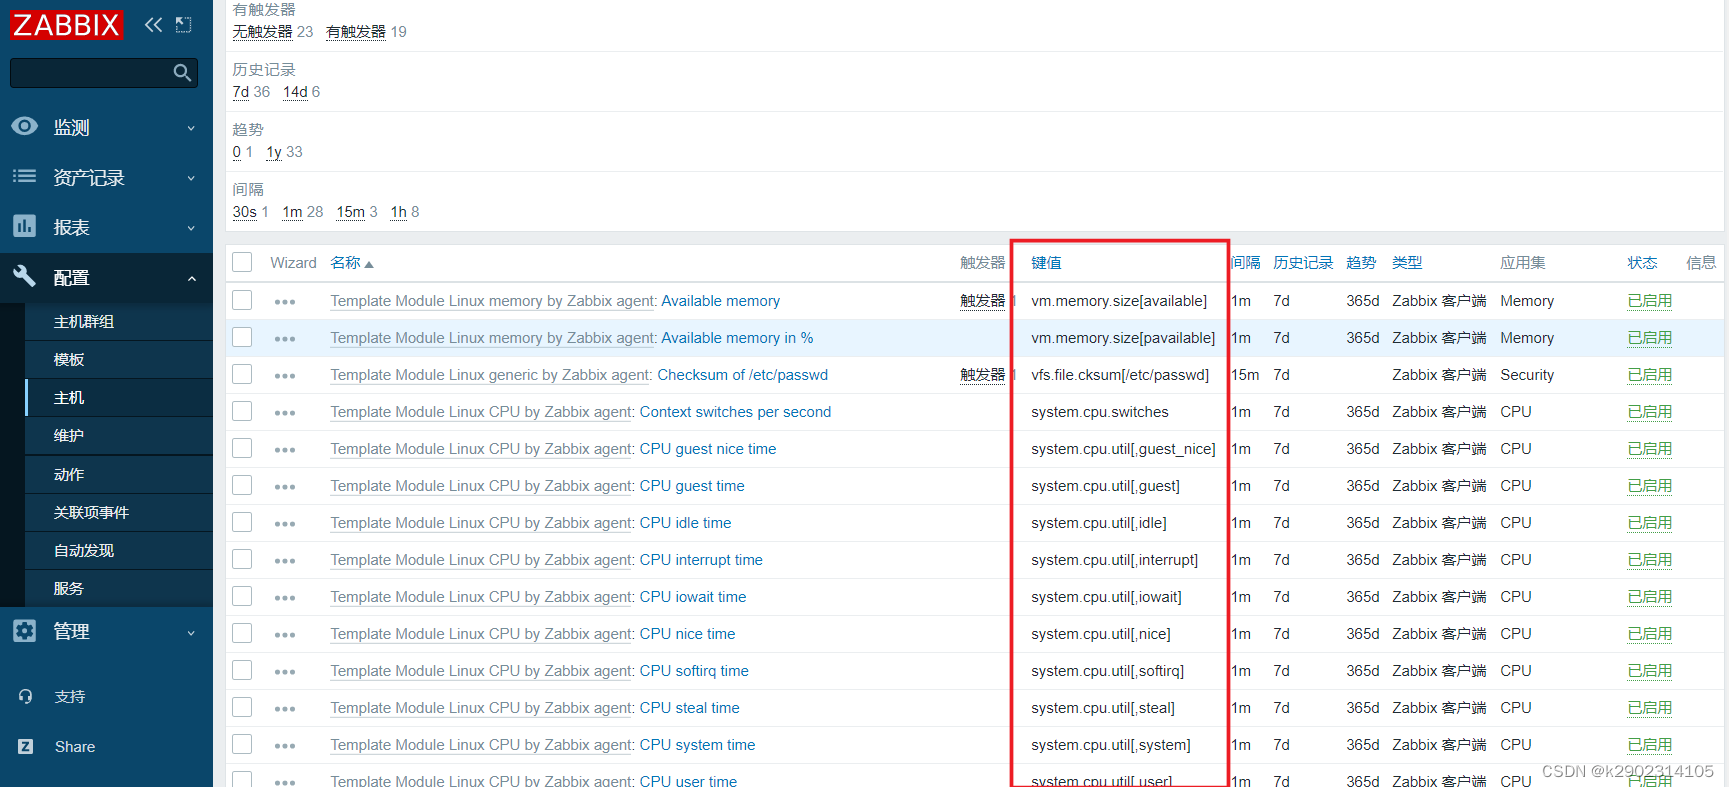Click the gear icon for 管理
Screen dimensions: 1729x787
point(25,631)
